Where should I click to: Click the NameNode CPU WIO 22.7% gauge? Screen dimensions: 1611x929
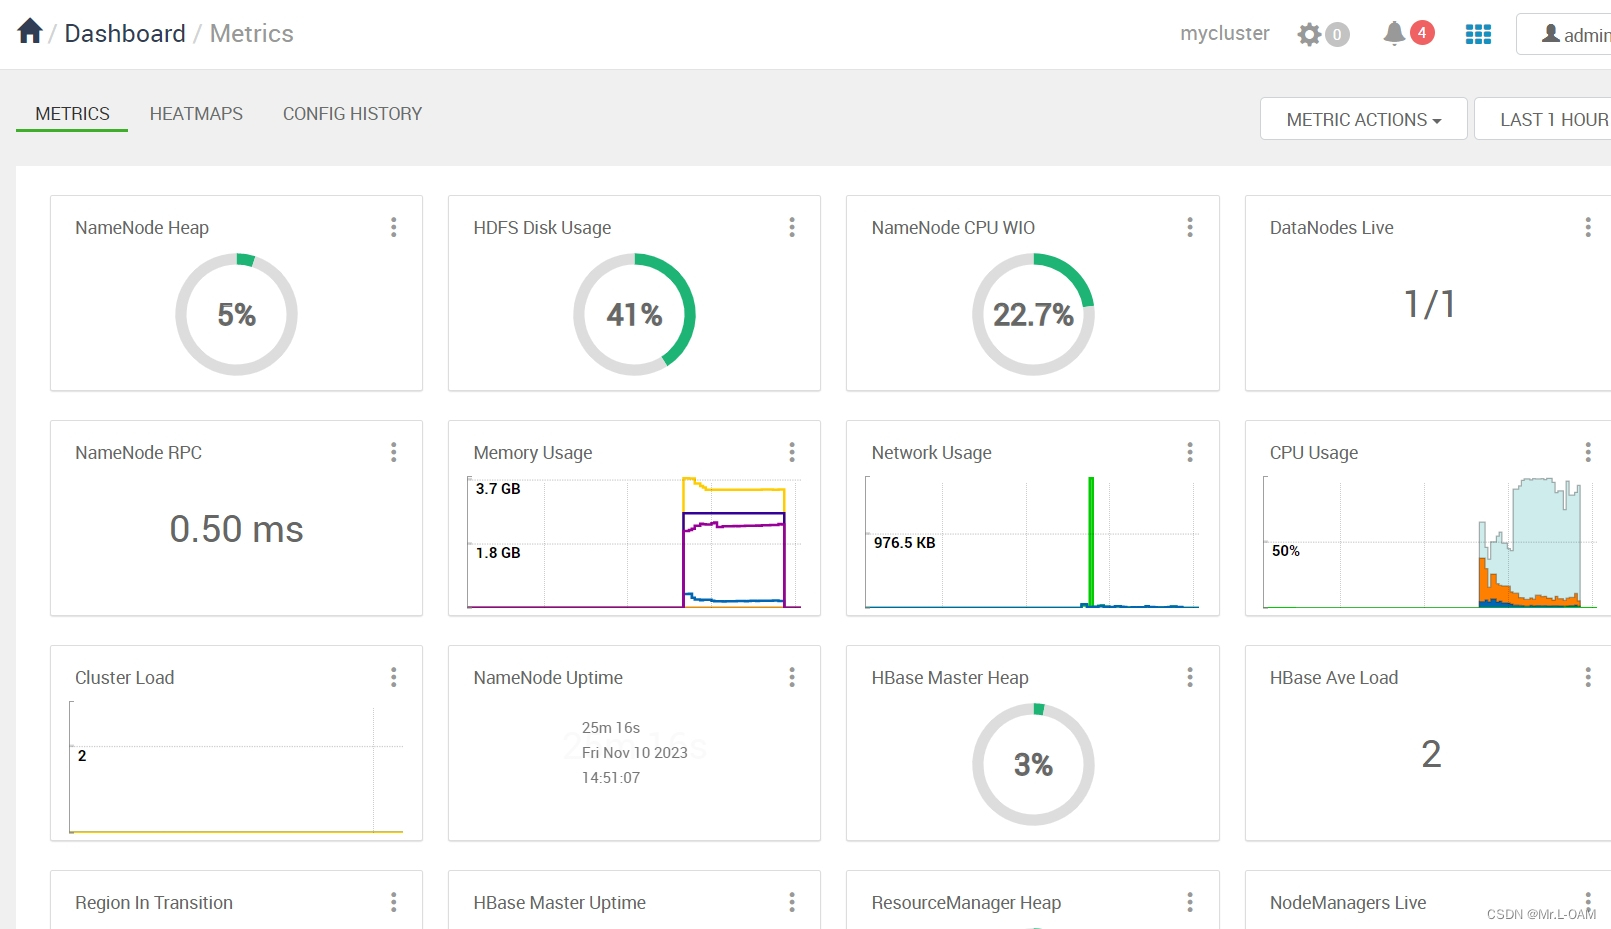pos(1033,314)
